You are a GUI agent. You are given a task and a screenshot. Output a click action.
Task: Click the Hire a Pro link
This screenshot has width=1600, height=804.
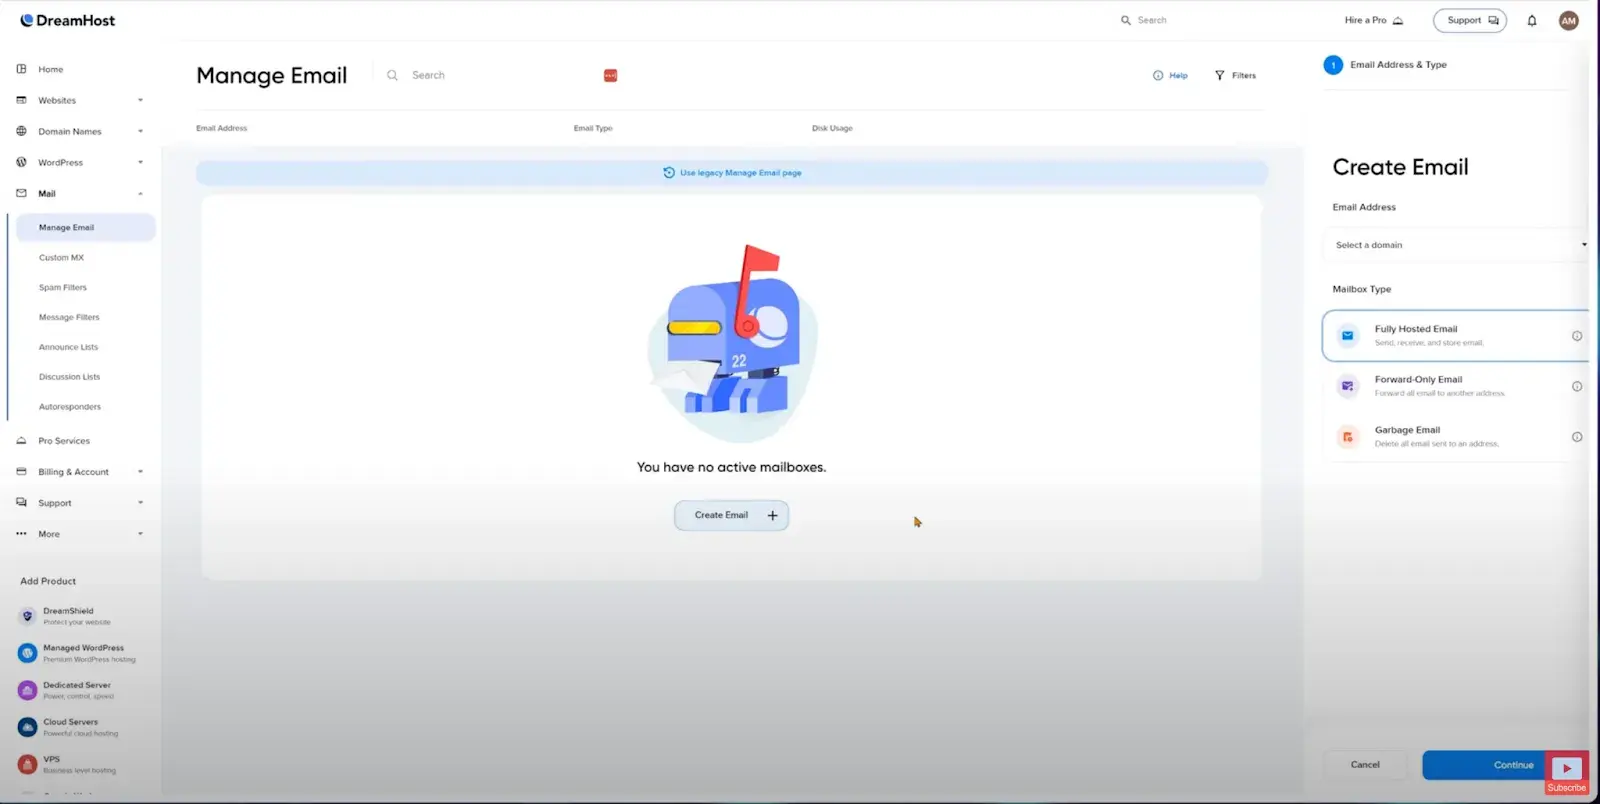[1373, 20]
